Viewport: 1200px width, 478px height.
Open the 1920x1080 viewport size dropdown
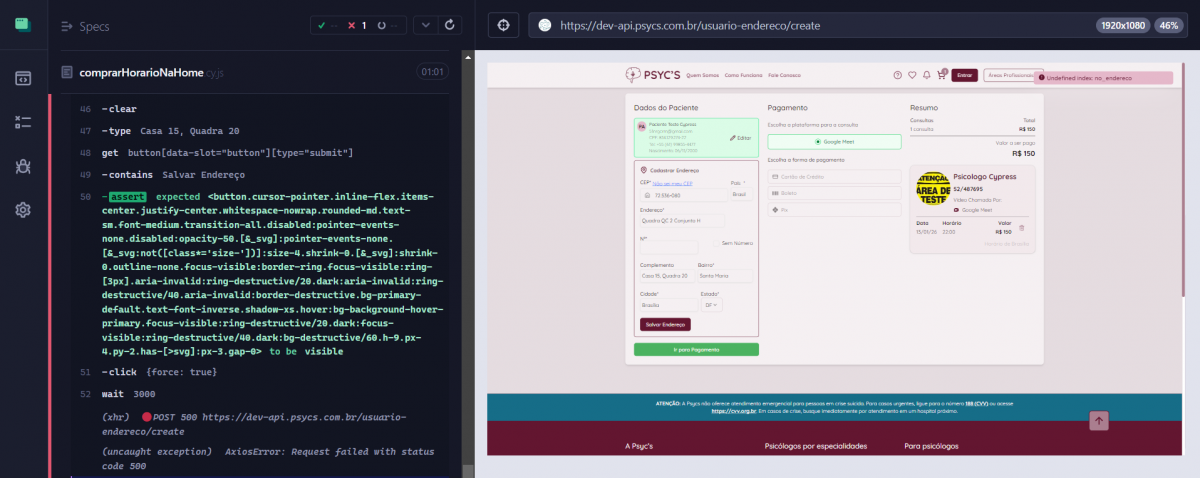pyautogui.click(x=1122, y=25)
